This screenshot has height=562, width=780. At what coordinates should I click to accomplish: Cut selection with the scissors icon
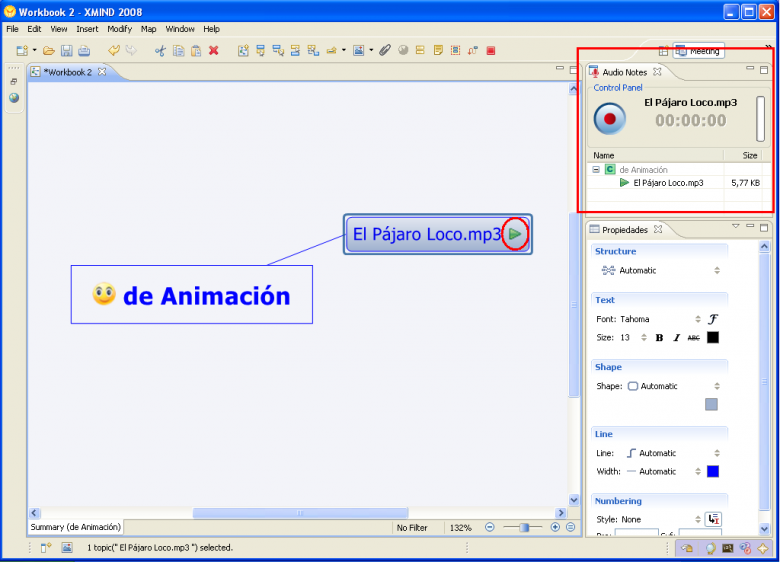click(160, 51)
